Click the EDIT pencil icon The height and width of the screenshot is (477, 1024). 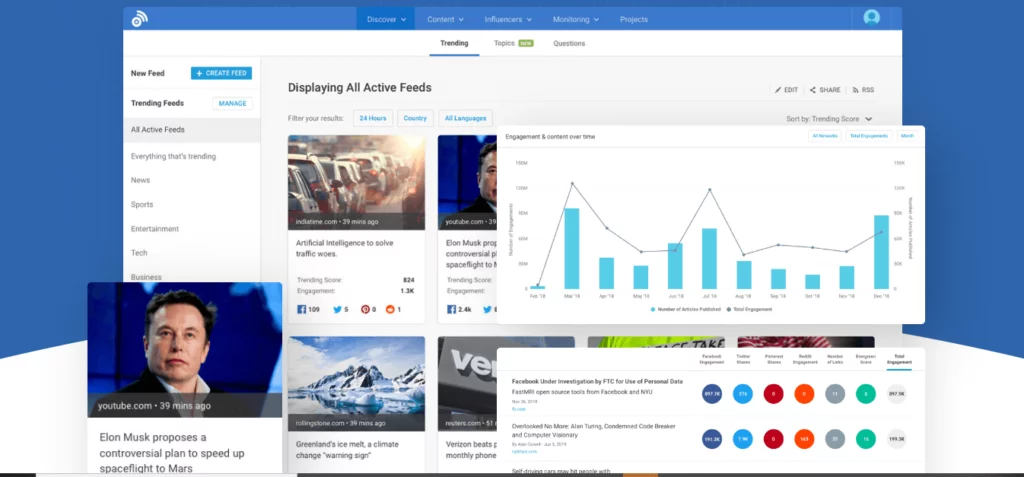778,90
